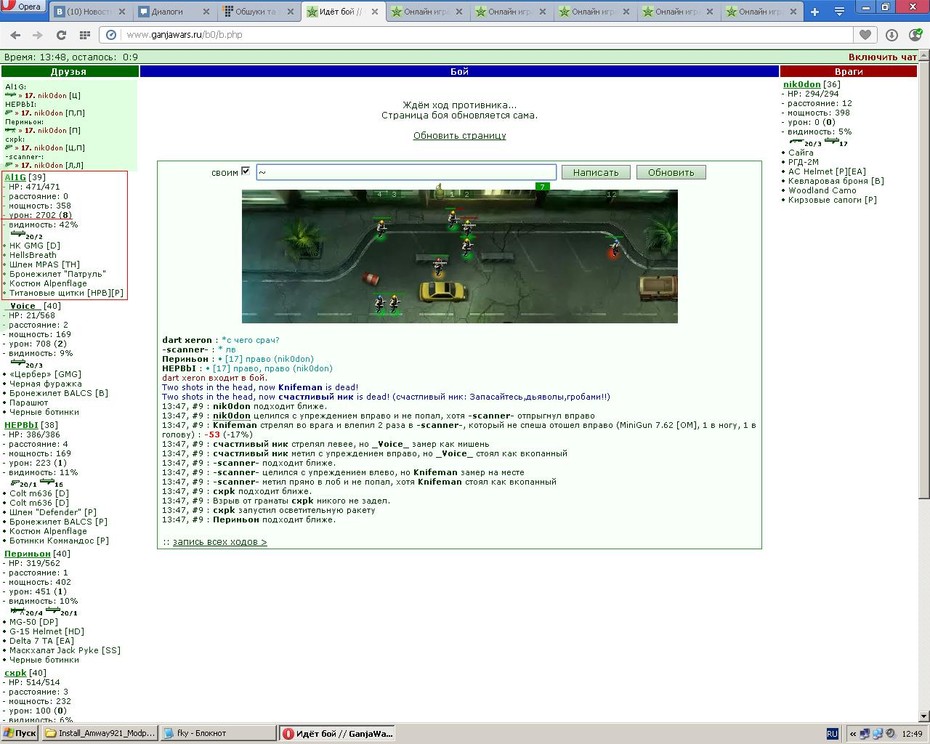Image resolution: width=930 pixels, height=744 pixels.
Task: Open a new tab with the plus icon
Action: (814, 12)
